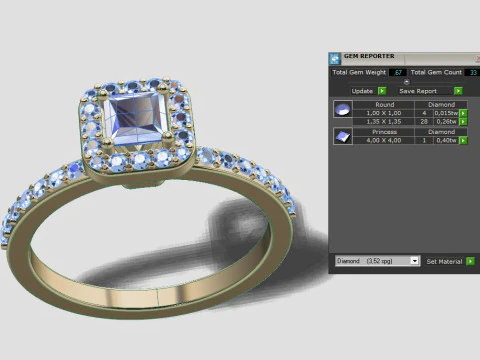Screen dimensions: 480x360
Task: Select the Round gem shape icon
Action: (343, 109)
